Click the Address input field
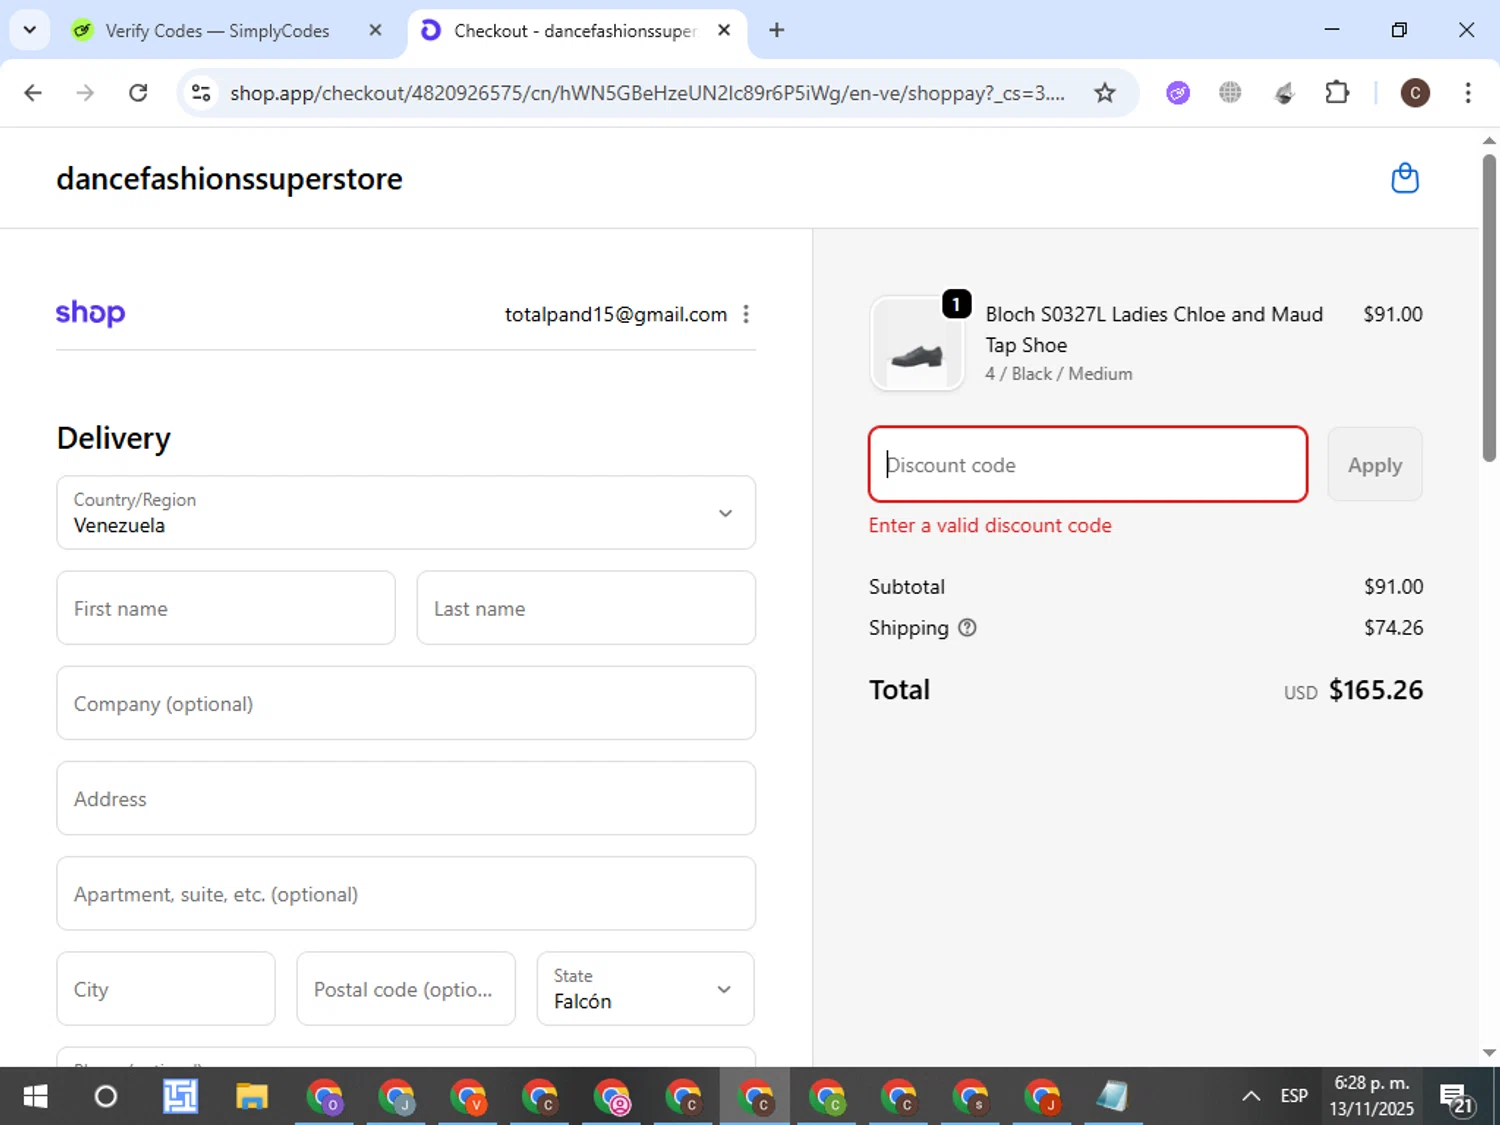Screen dimensions: 1500x1125 [406, 798]
